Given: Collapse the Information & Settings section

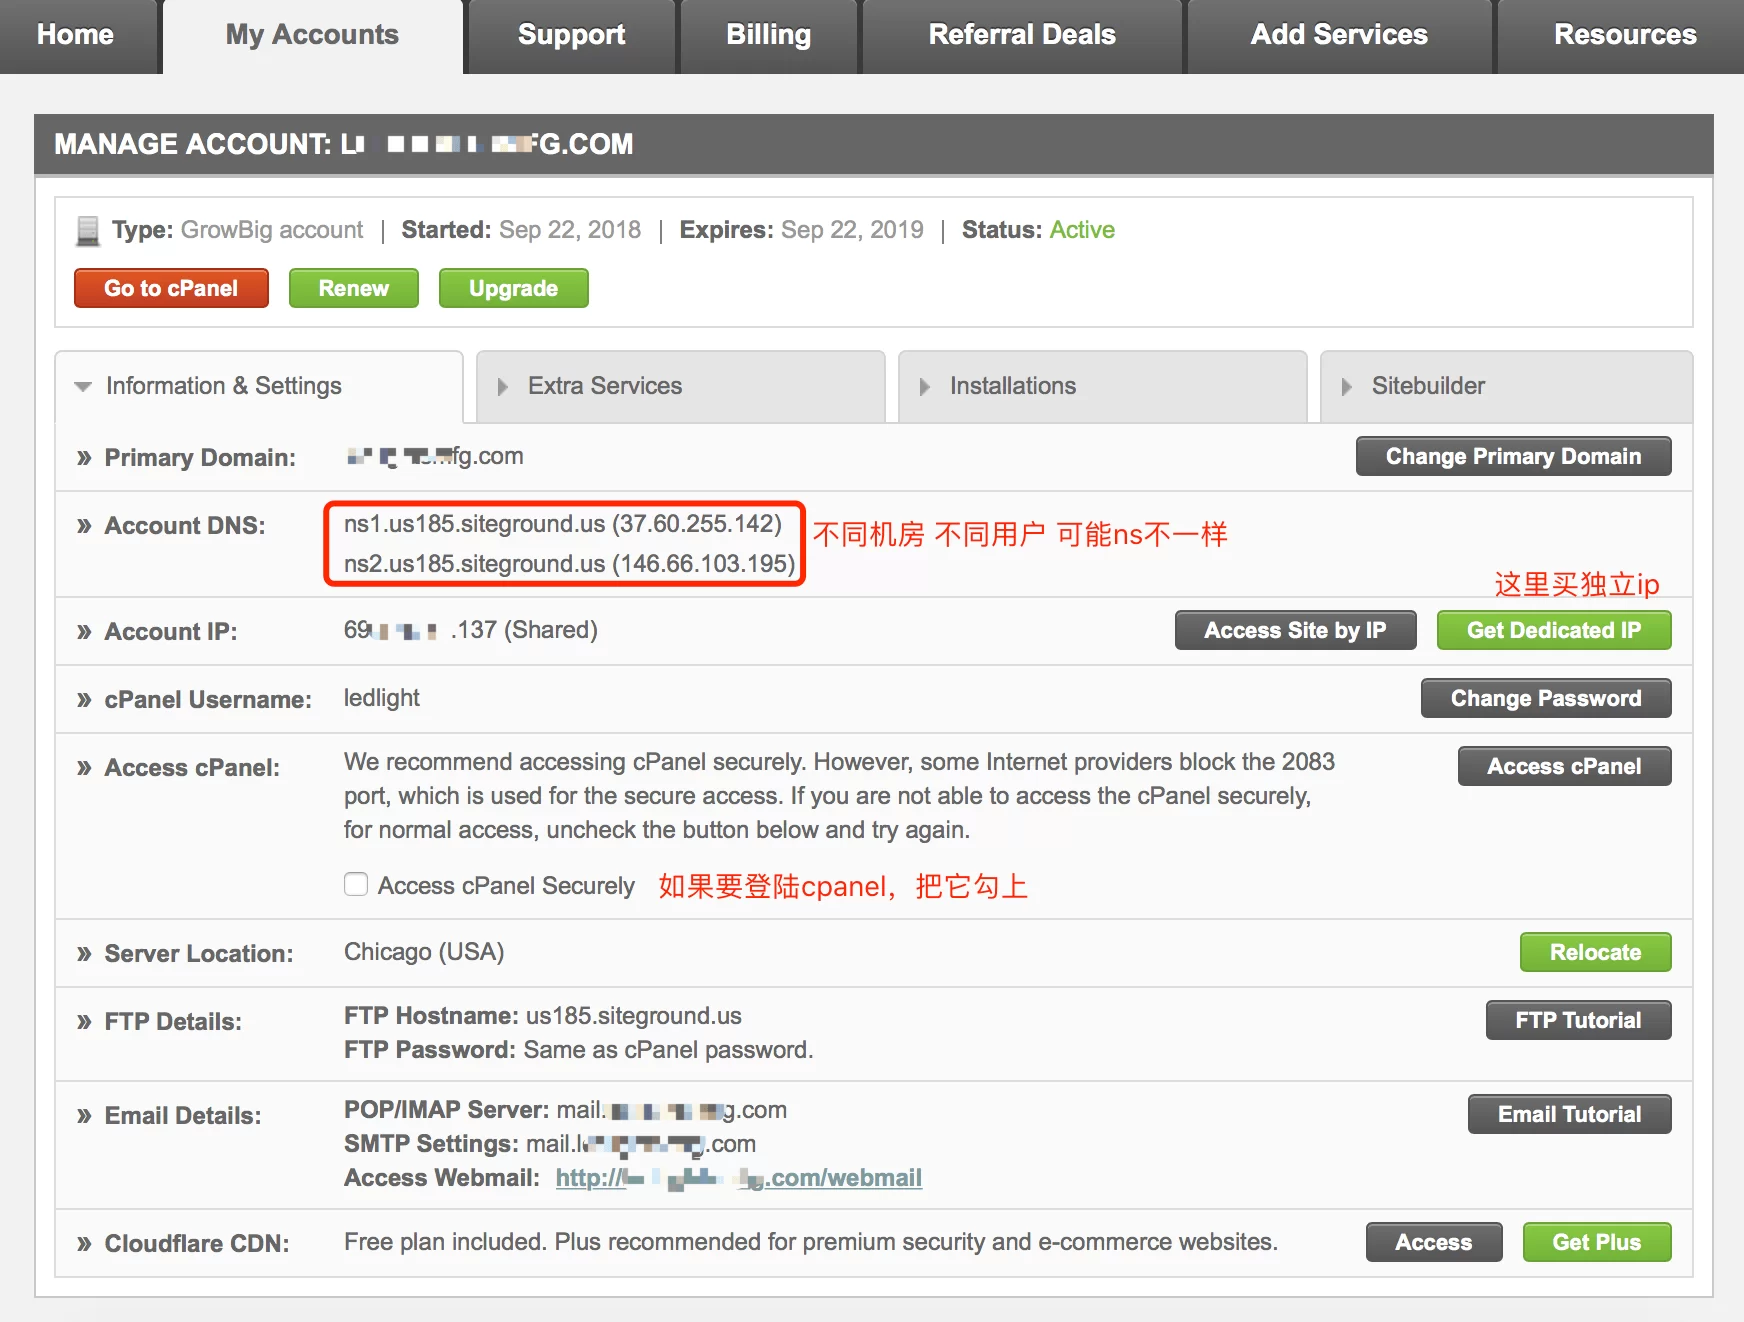Looking at the screenshot, I should click(x=259, y=386).
